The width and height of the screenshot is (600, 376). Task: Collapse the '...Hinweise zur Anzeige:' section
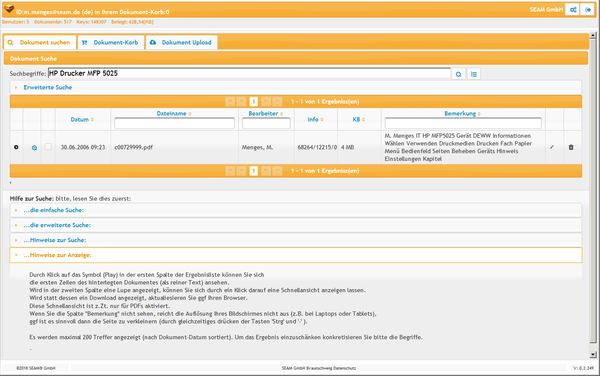(296, 255)
